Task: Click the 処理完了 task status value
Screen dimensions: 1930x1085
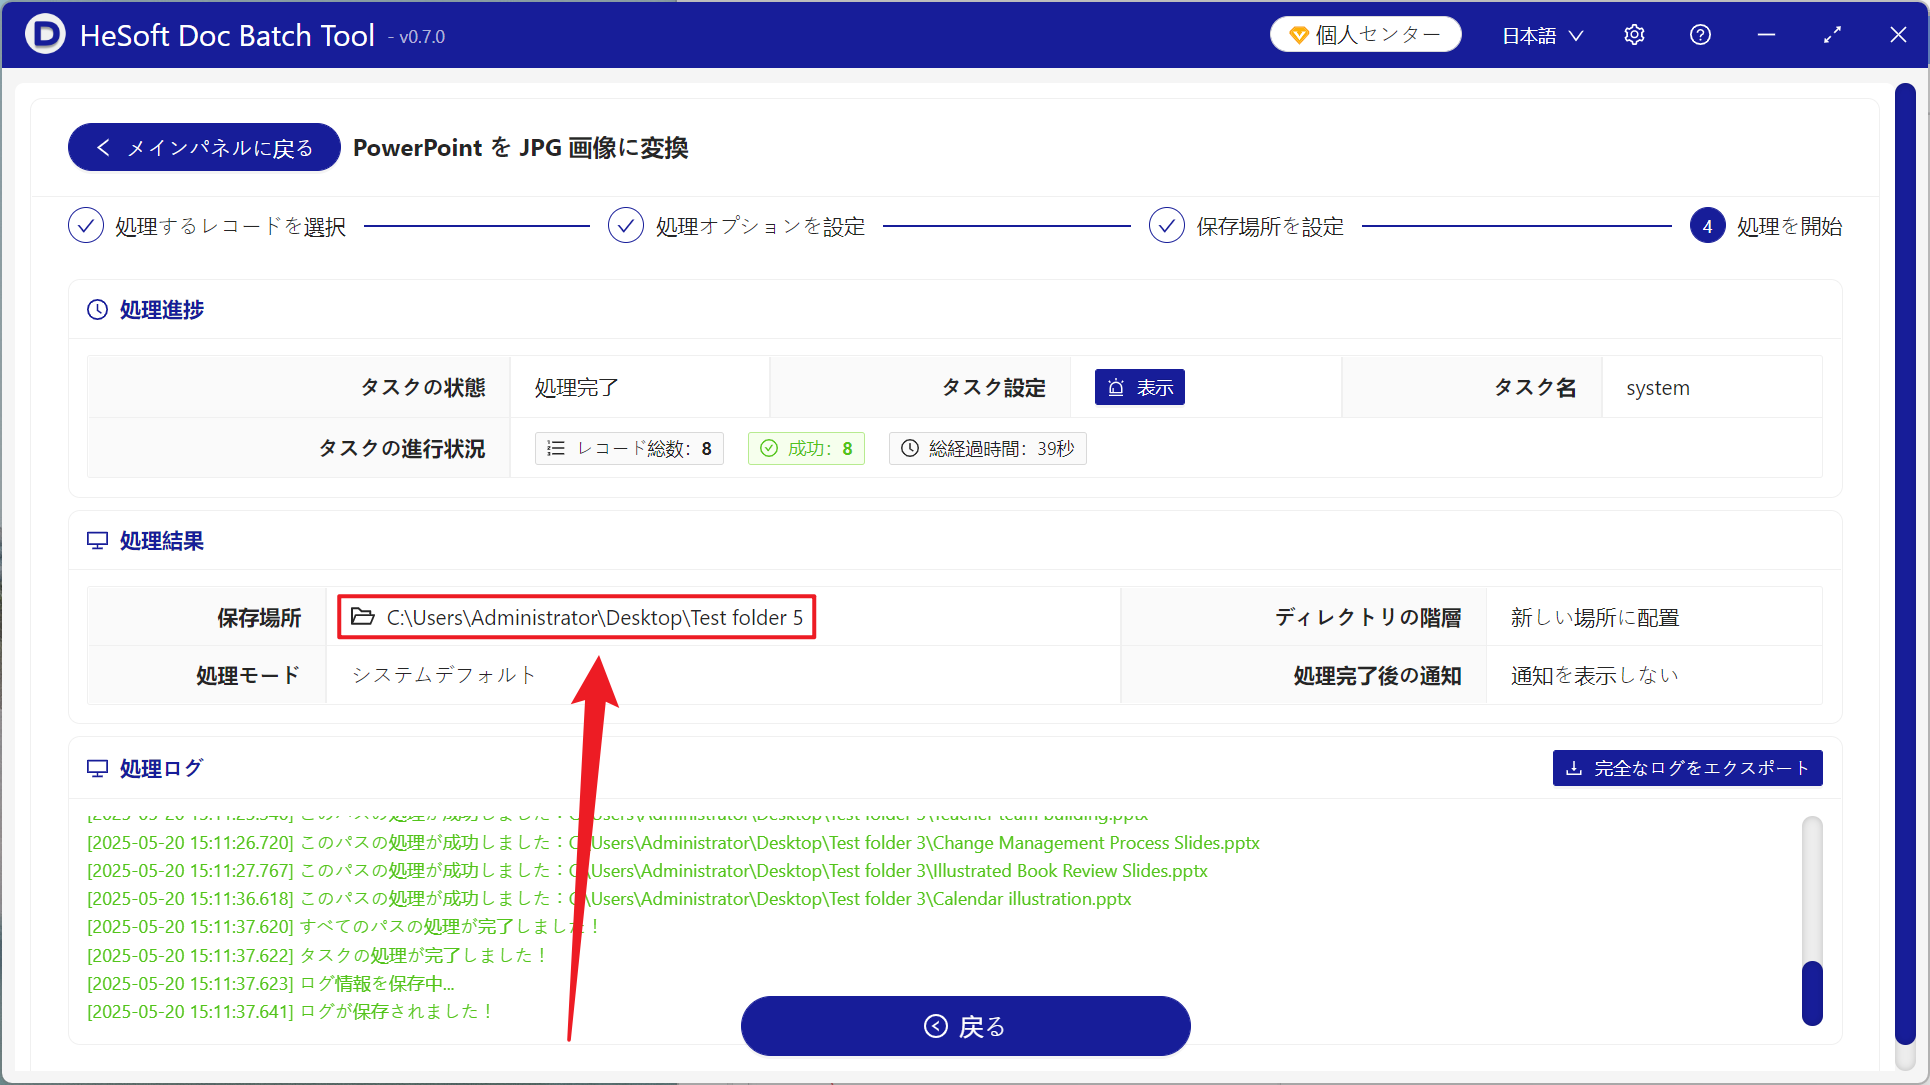Action: [577, 388]
